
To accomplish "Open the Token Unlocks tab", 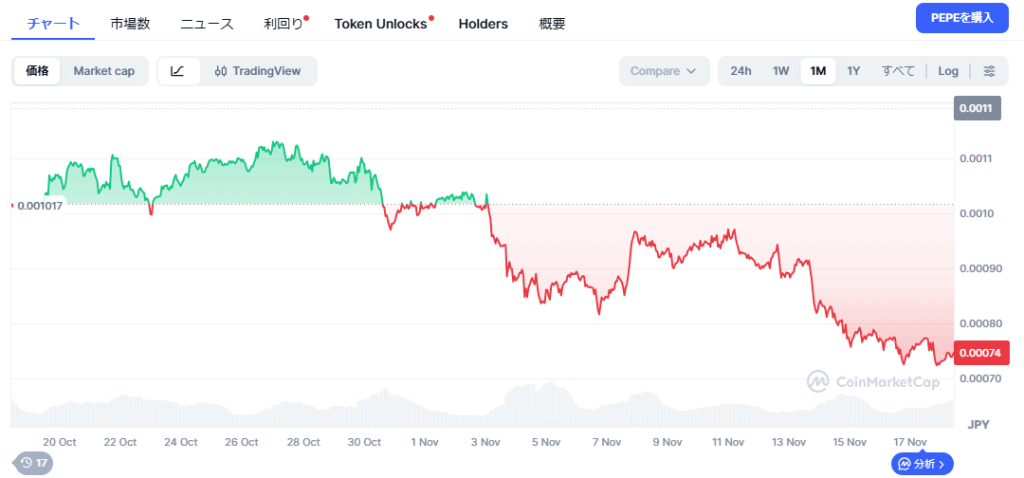I will (x=381, y=23).
